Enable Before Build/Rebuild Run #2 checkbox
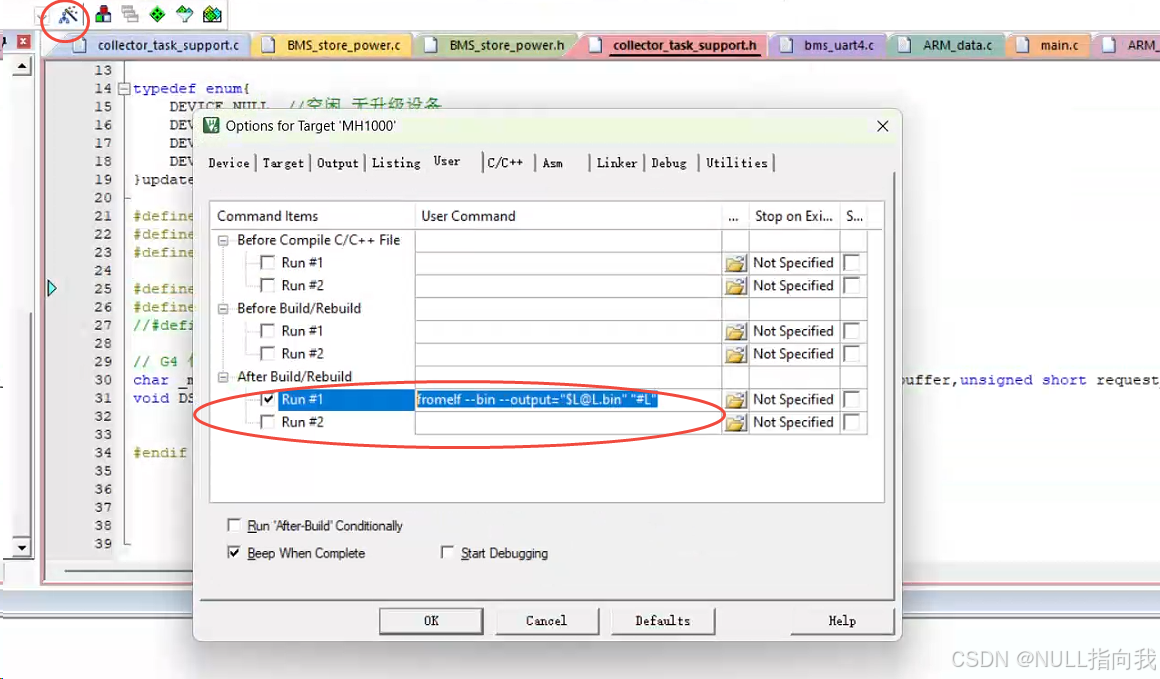Viewport: 1160px width, 679px height. click(268, 354)
